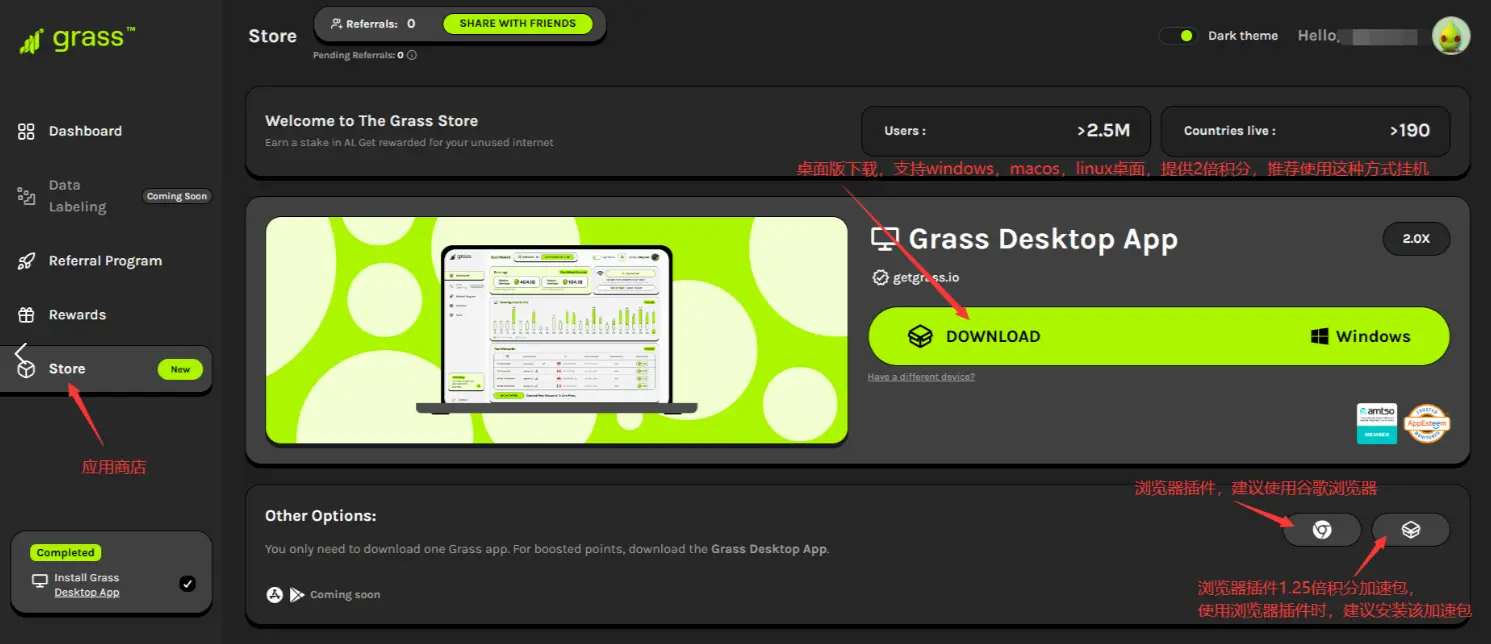
Task: Click the Google Play icon
Action: click(x=297, y=595)
